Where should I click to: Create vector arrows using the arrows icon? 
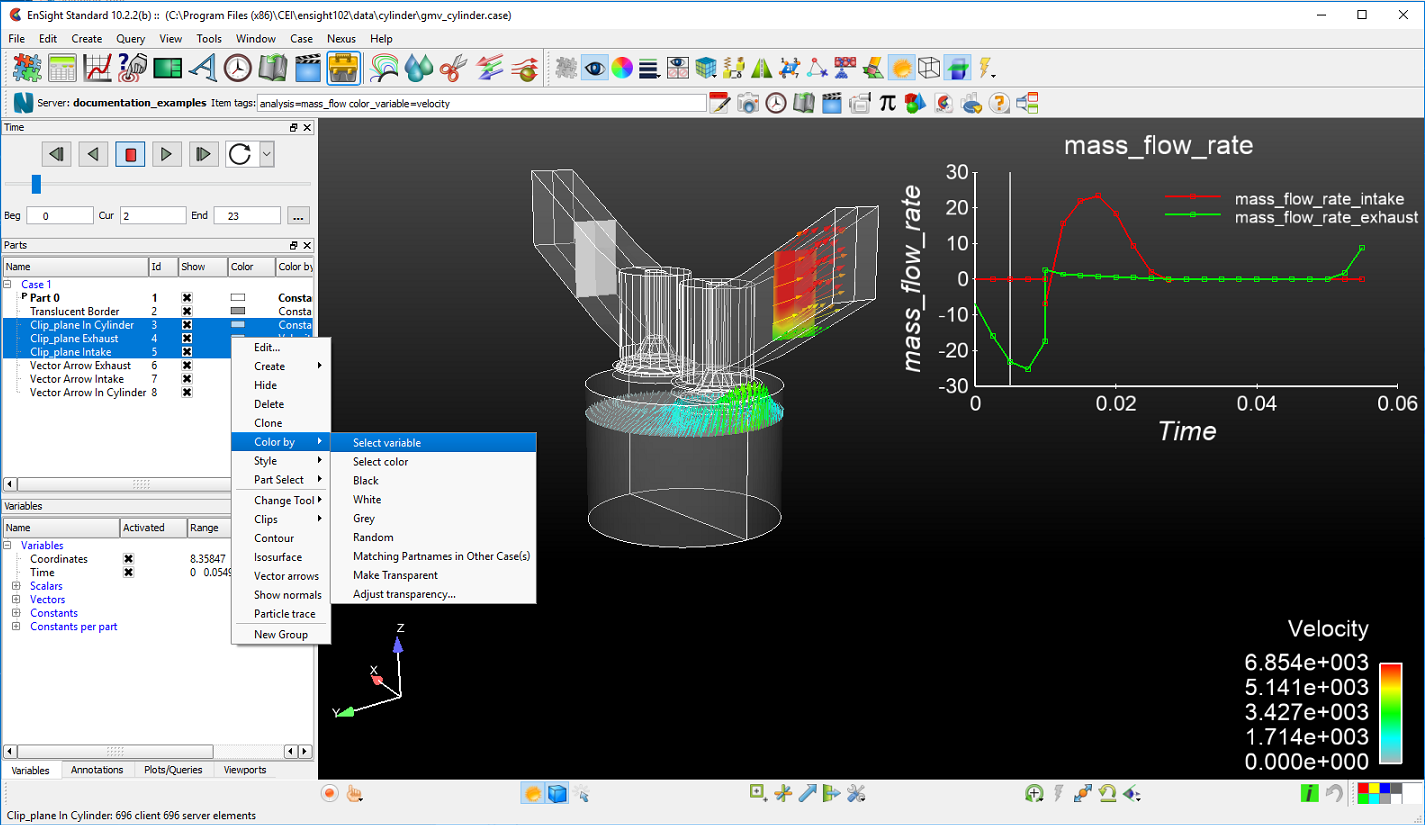tap(489, 68)
